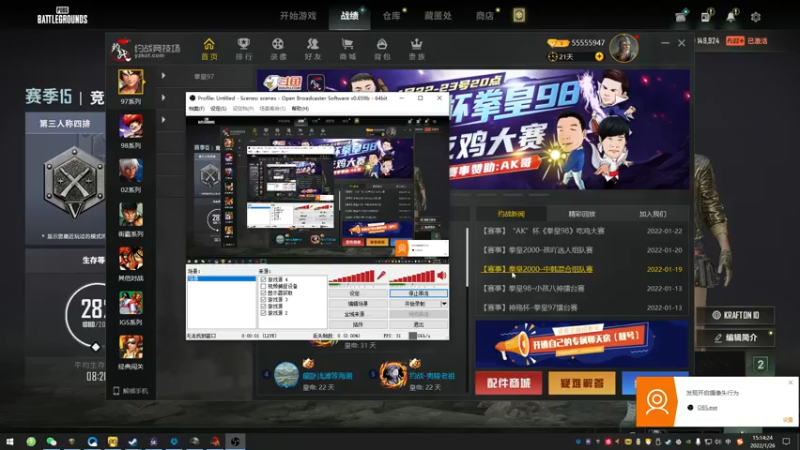Click the 全域来源 button in OBS
This screenshot has width=800, height=450.
[358, 314]
